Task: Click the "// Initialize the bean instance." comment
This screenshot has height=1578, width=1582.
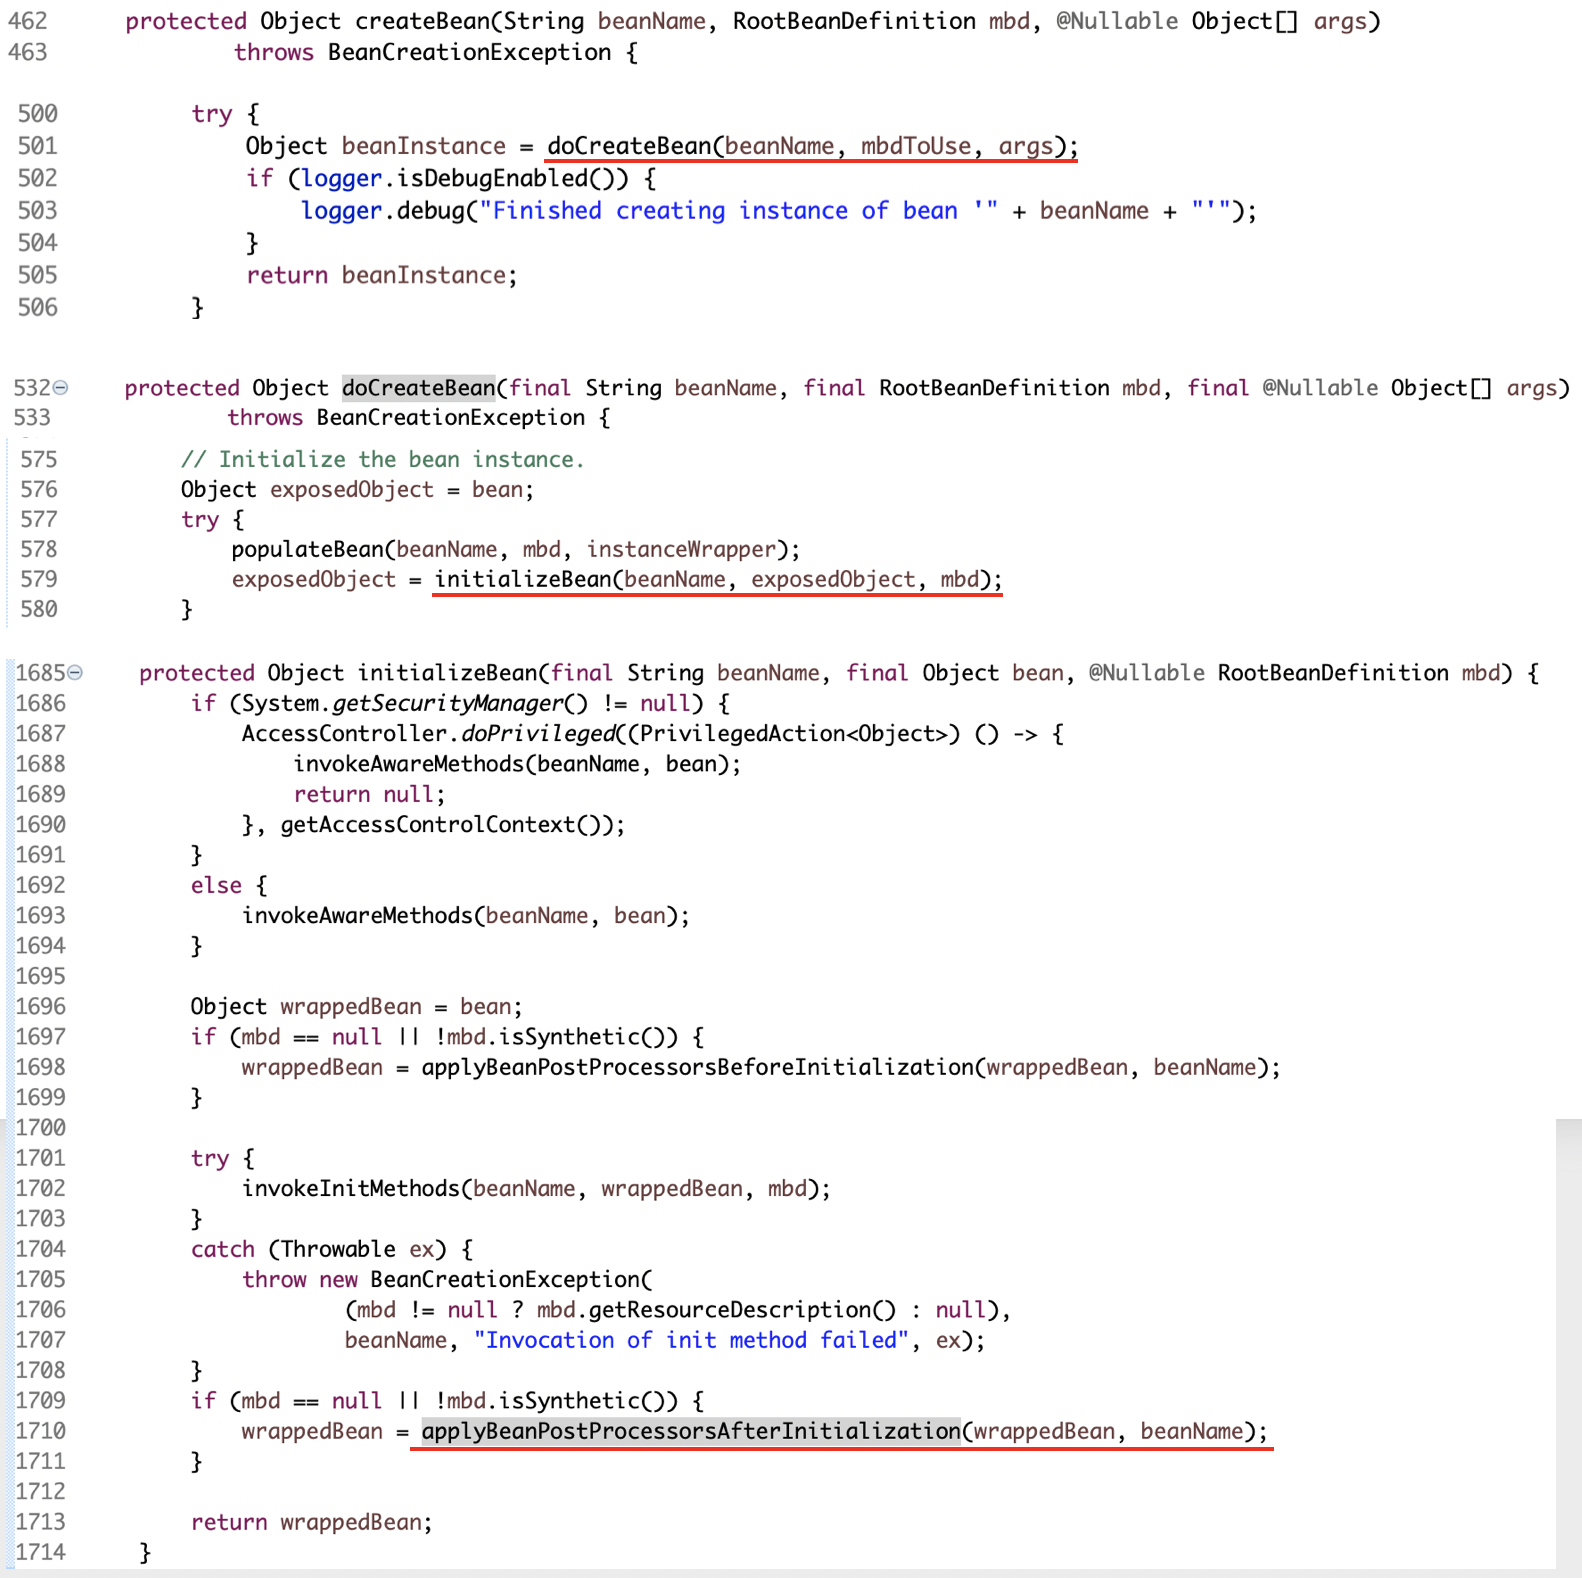Action: point(382,460)
